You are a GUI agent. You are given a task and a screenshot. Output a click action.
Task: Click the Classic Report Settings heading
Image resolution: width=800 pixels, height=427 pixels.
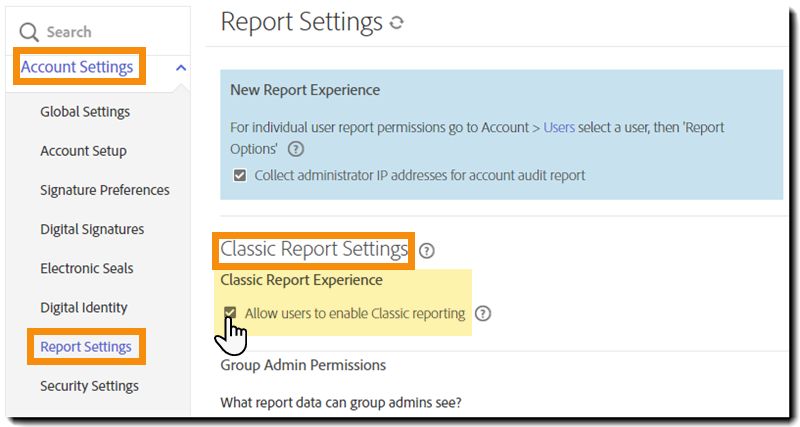(314, 249)
